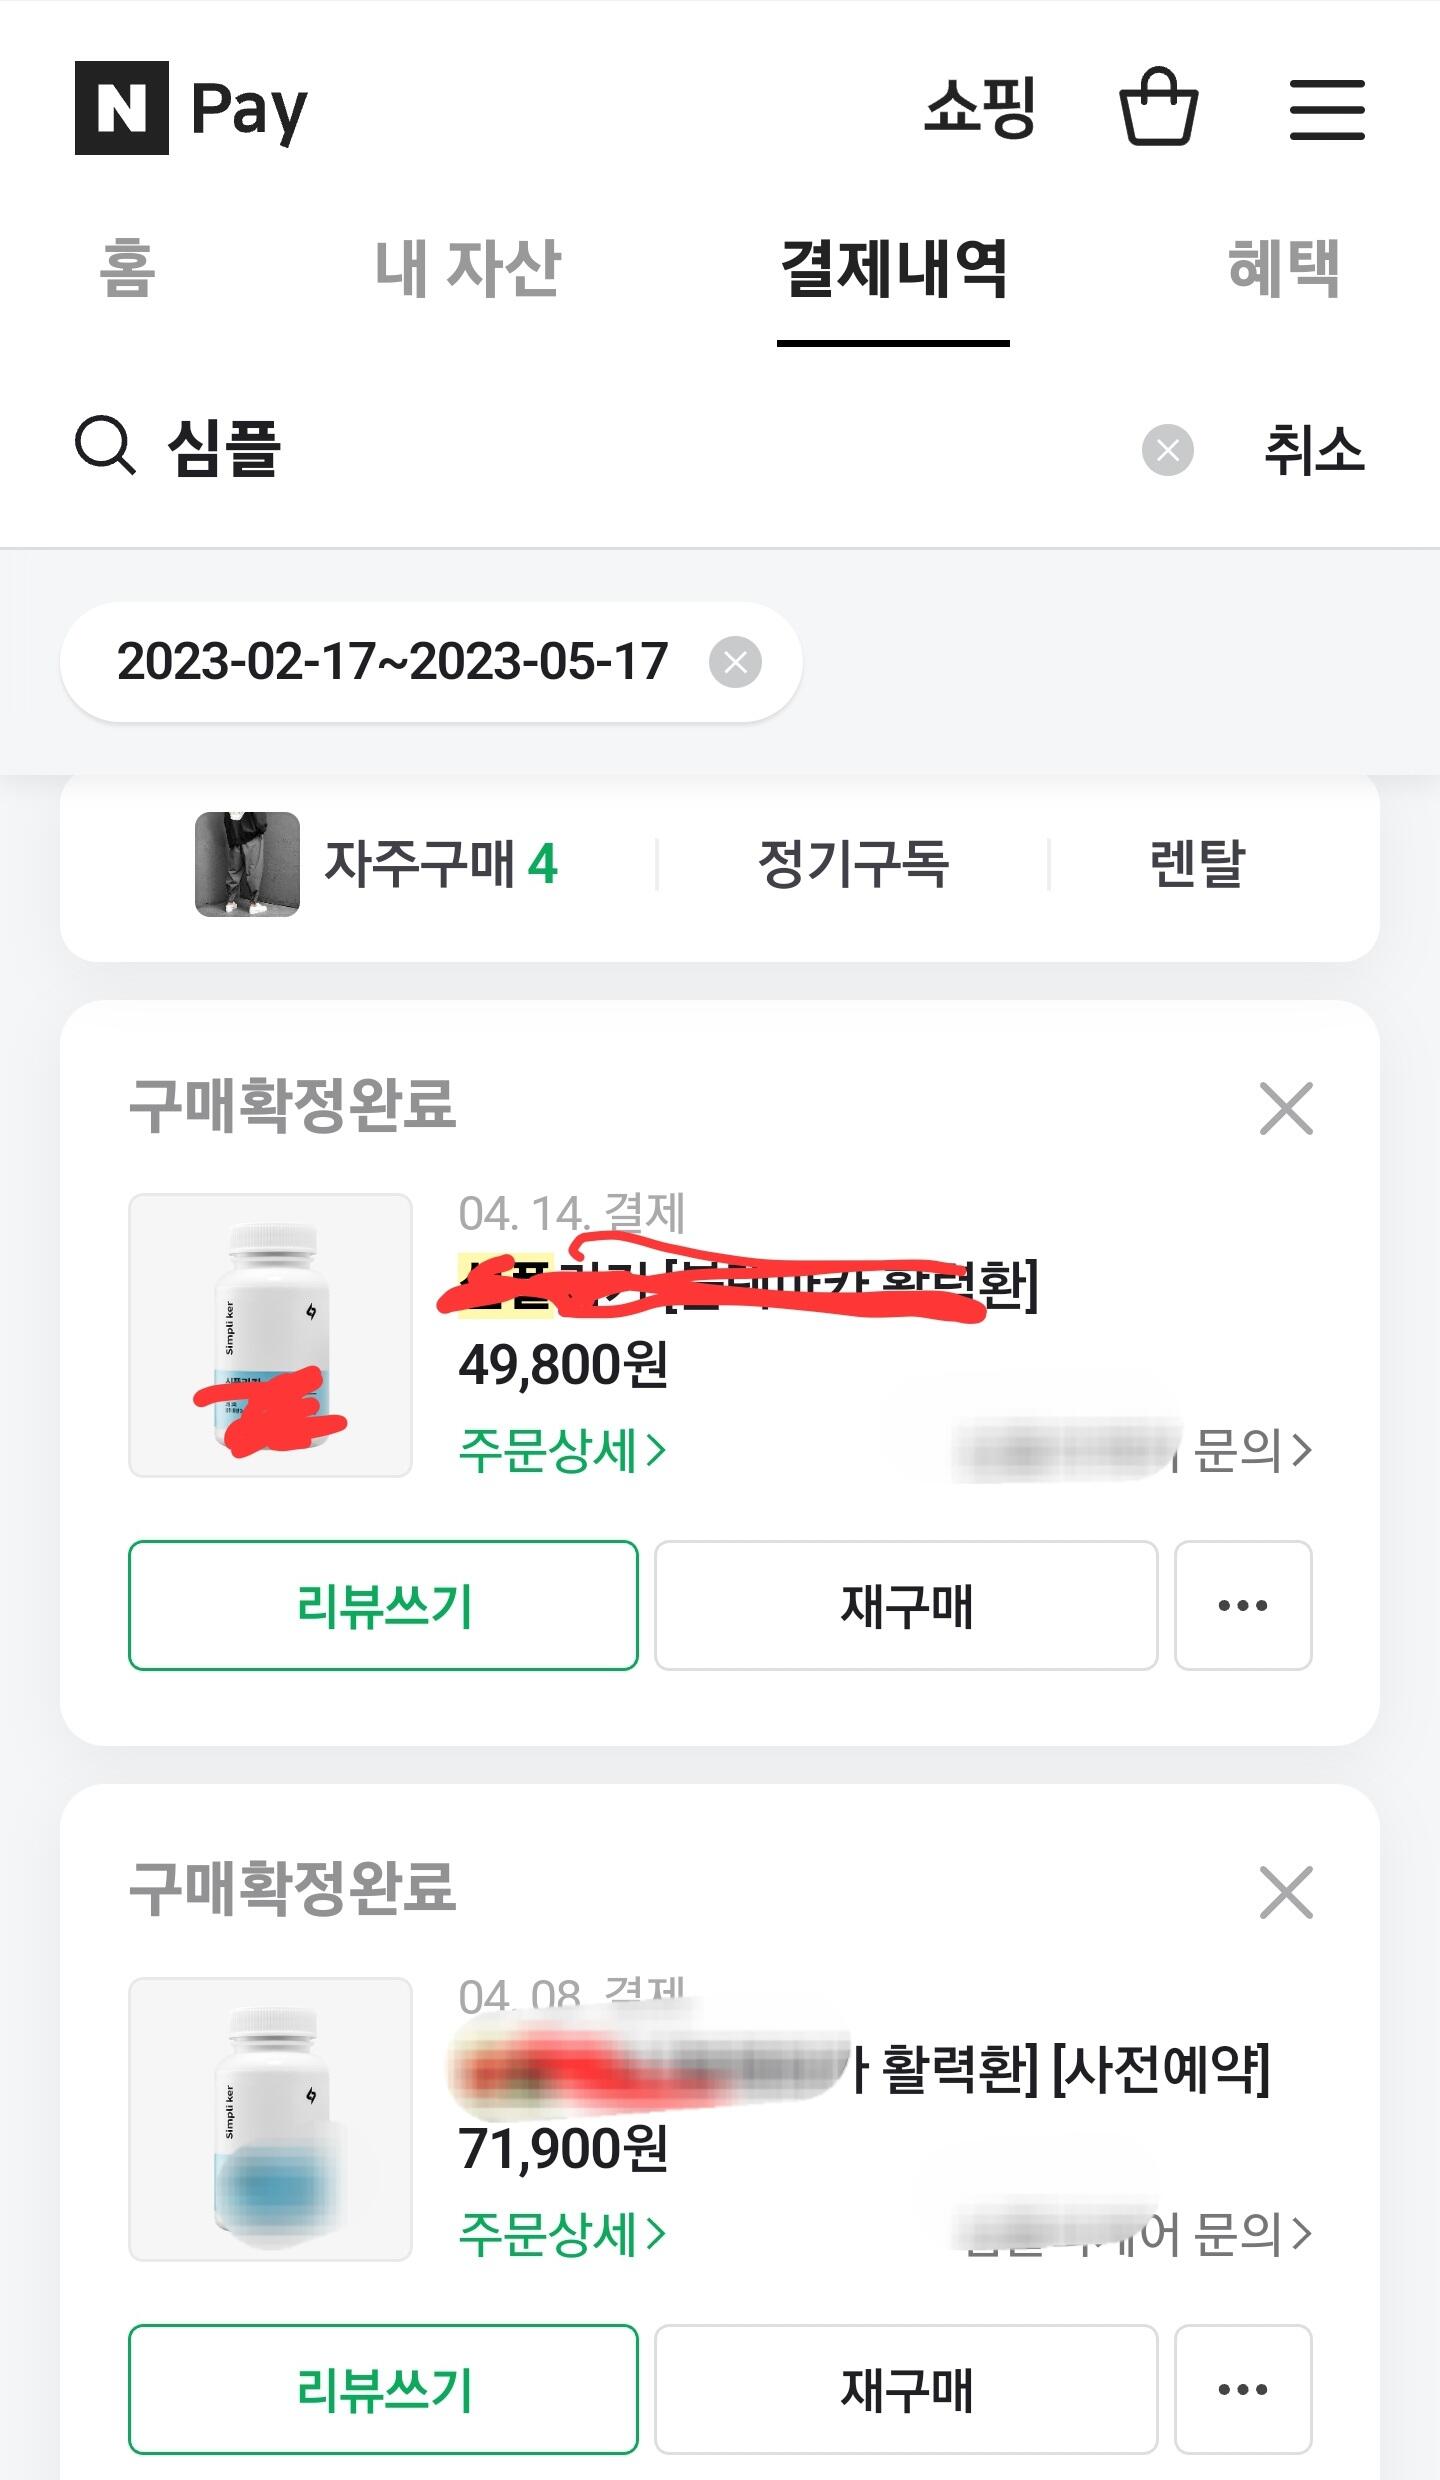Click the 쇼핑 link in header
This screenshot has height=2480, width=1440.
(x=979, y=107)
